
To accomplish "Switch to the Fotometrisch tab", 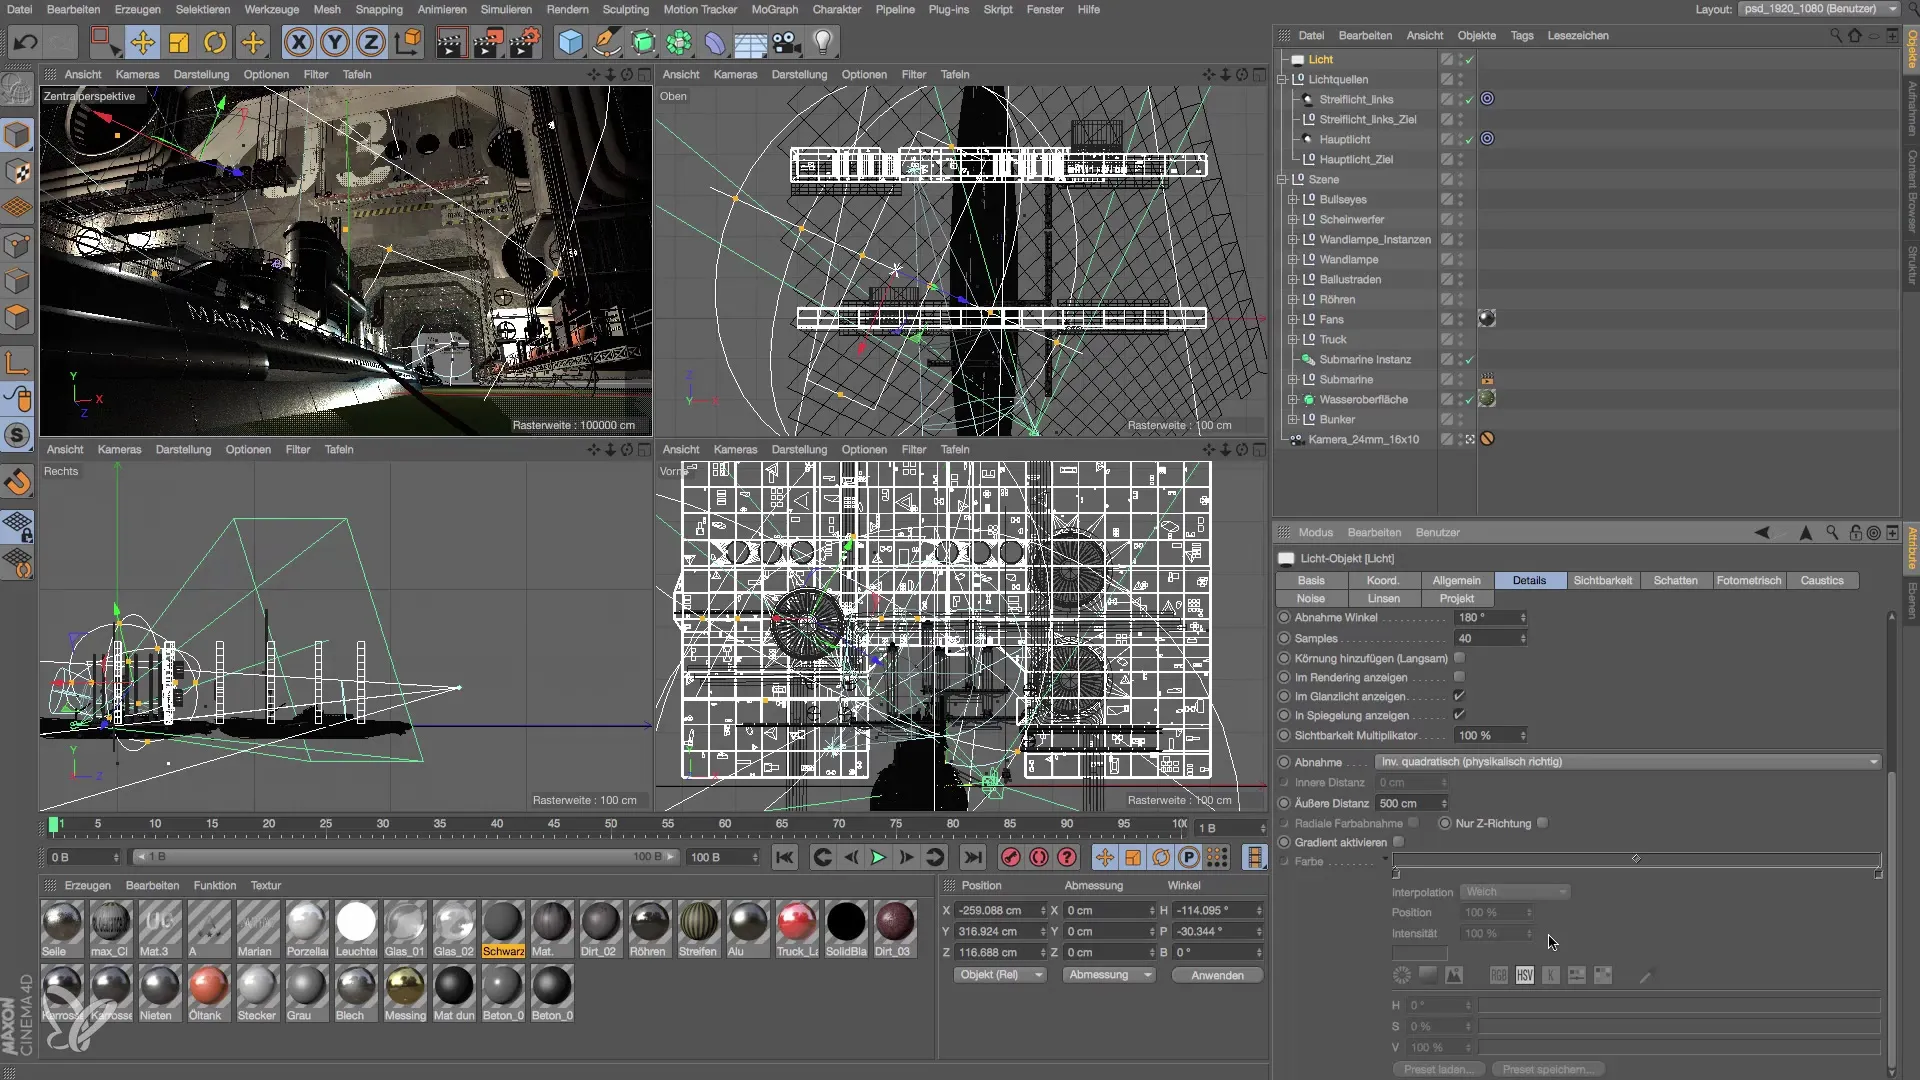I will (1748, 581).
